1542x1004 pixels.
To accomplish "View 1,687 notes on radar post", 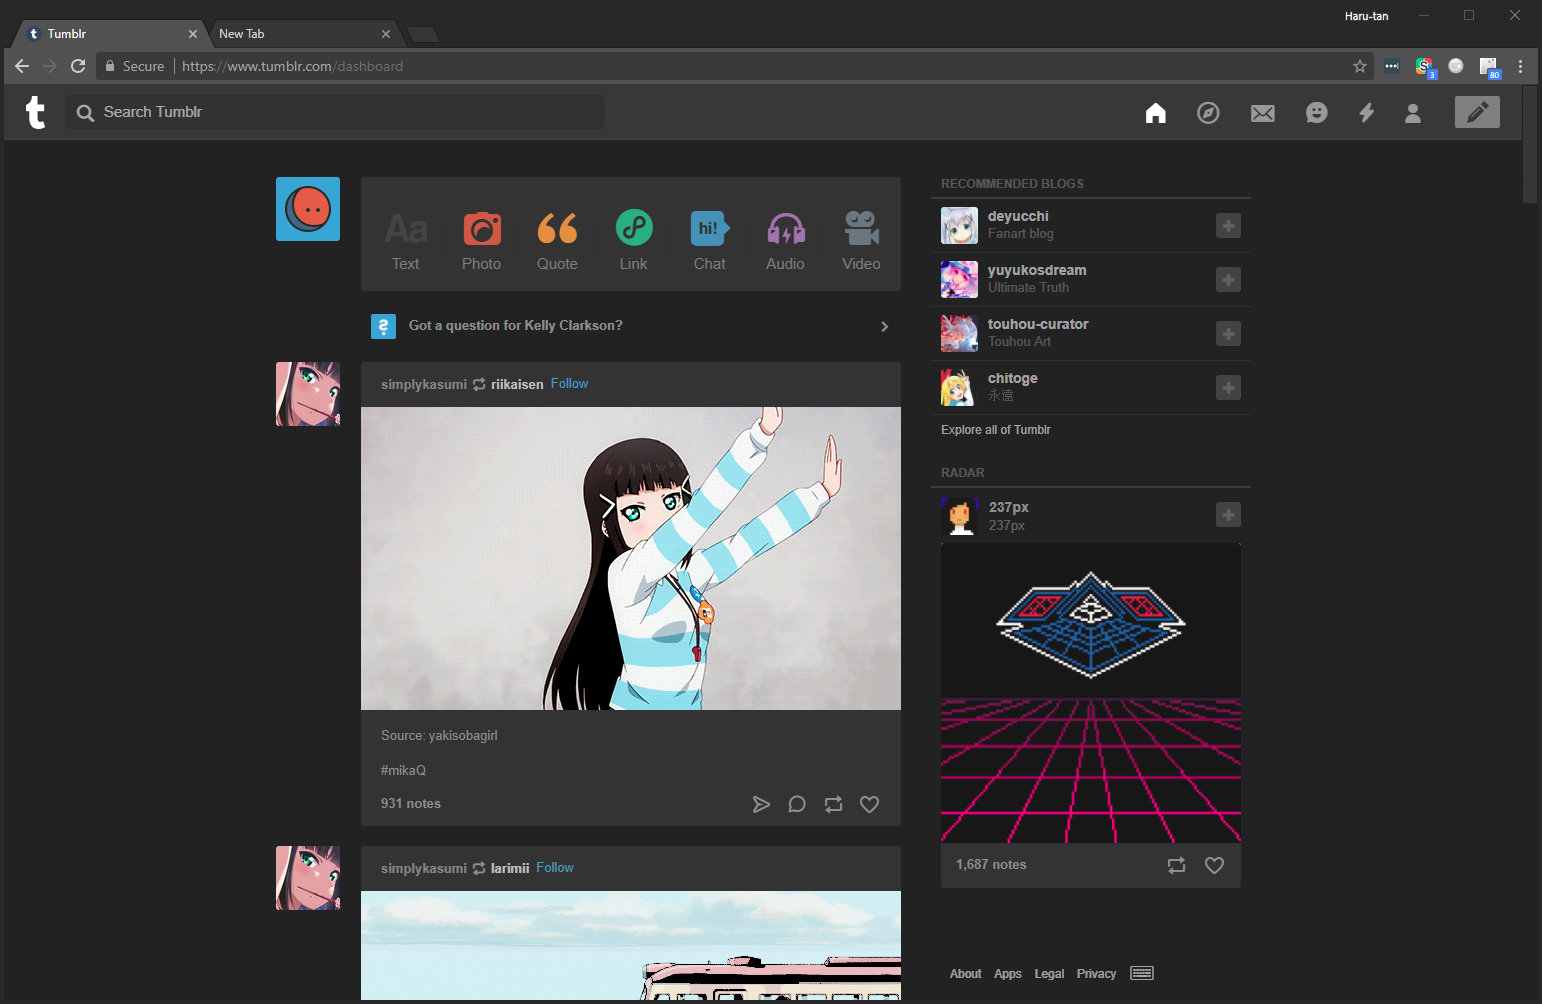I will coord(991,865).
